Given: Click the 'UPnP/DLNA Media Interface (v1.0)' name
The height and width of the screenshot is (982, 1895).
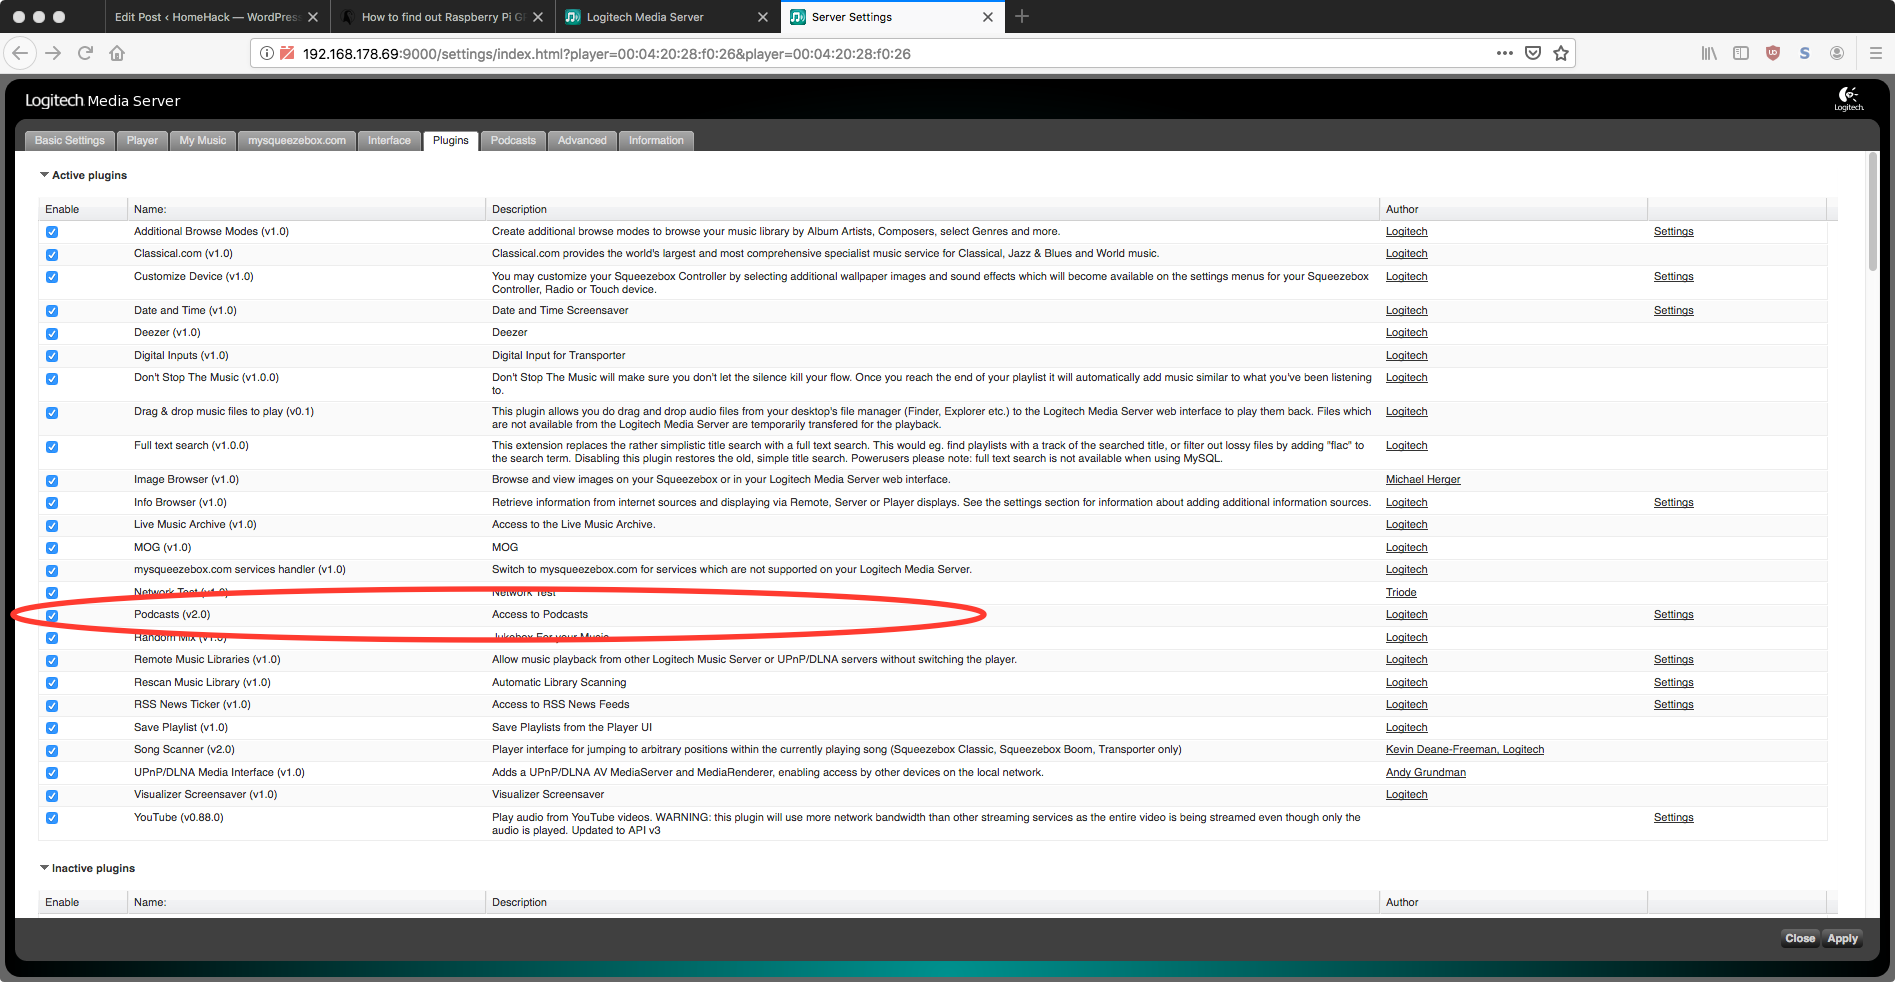Looking at the screenshot, I should 219,773.
